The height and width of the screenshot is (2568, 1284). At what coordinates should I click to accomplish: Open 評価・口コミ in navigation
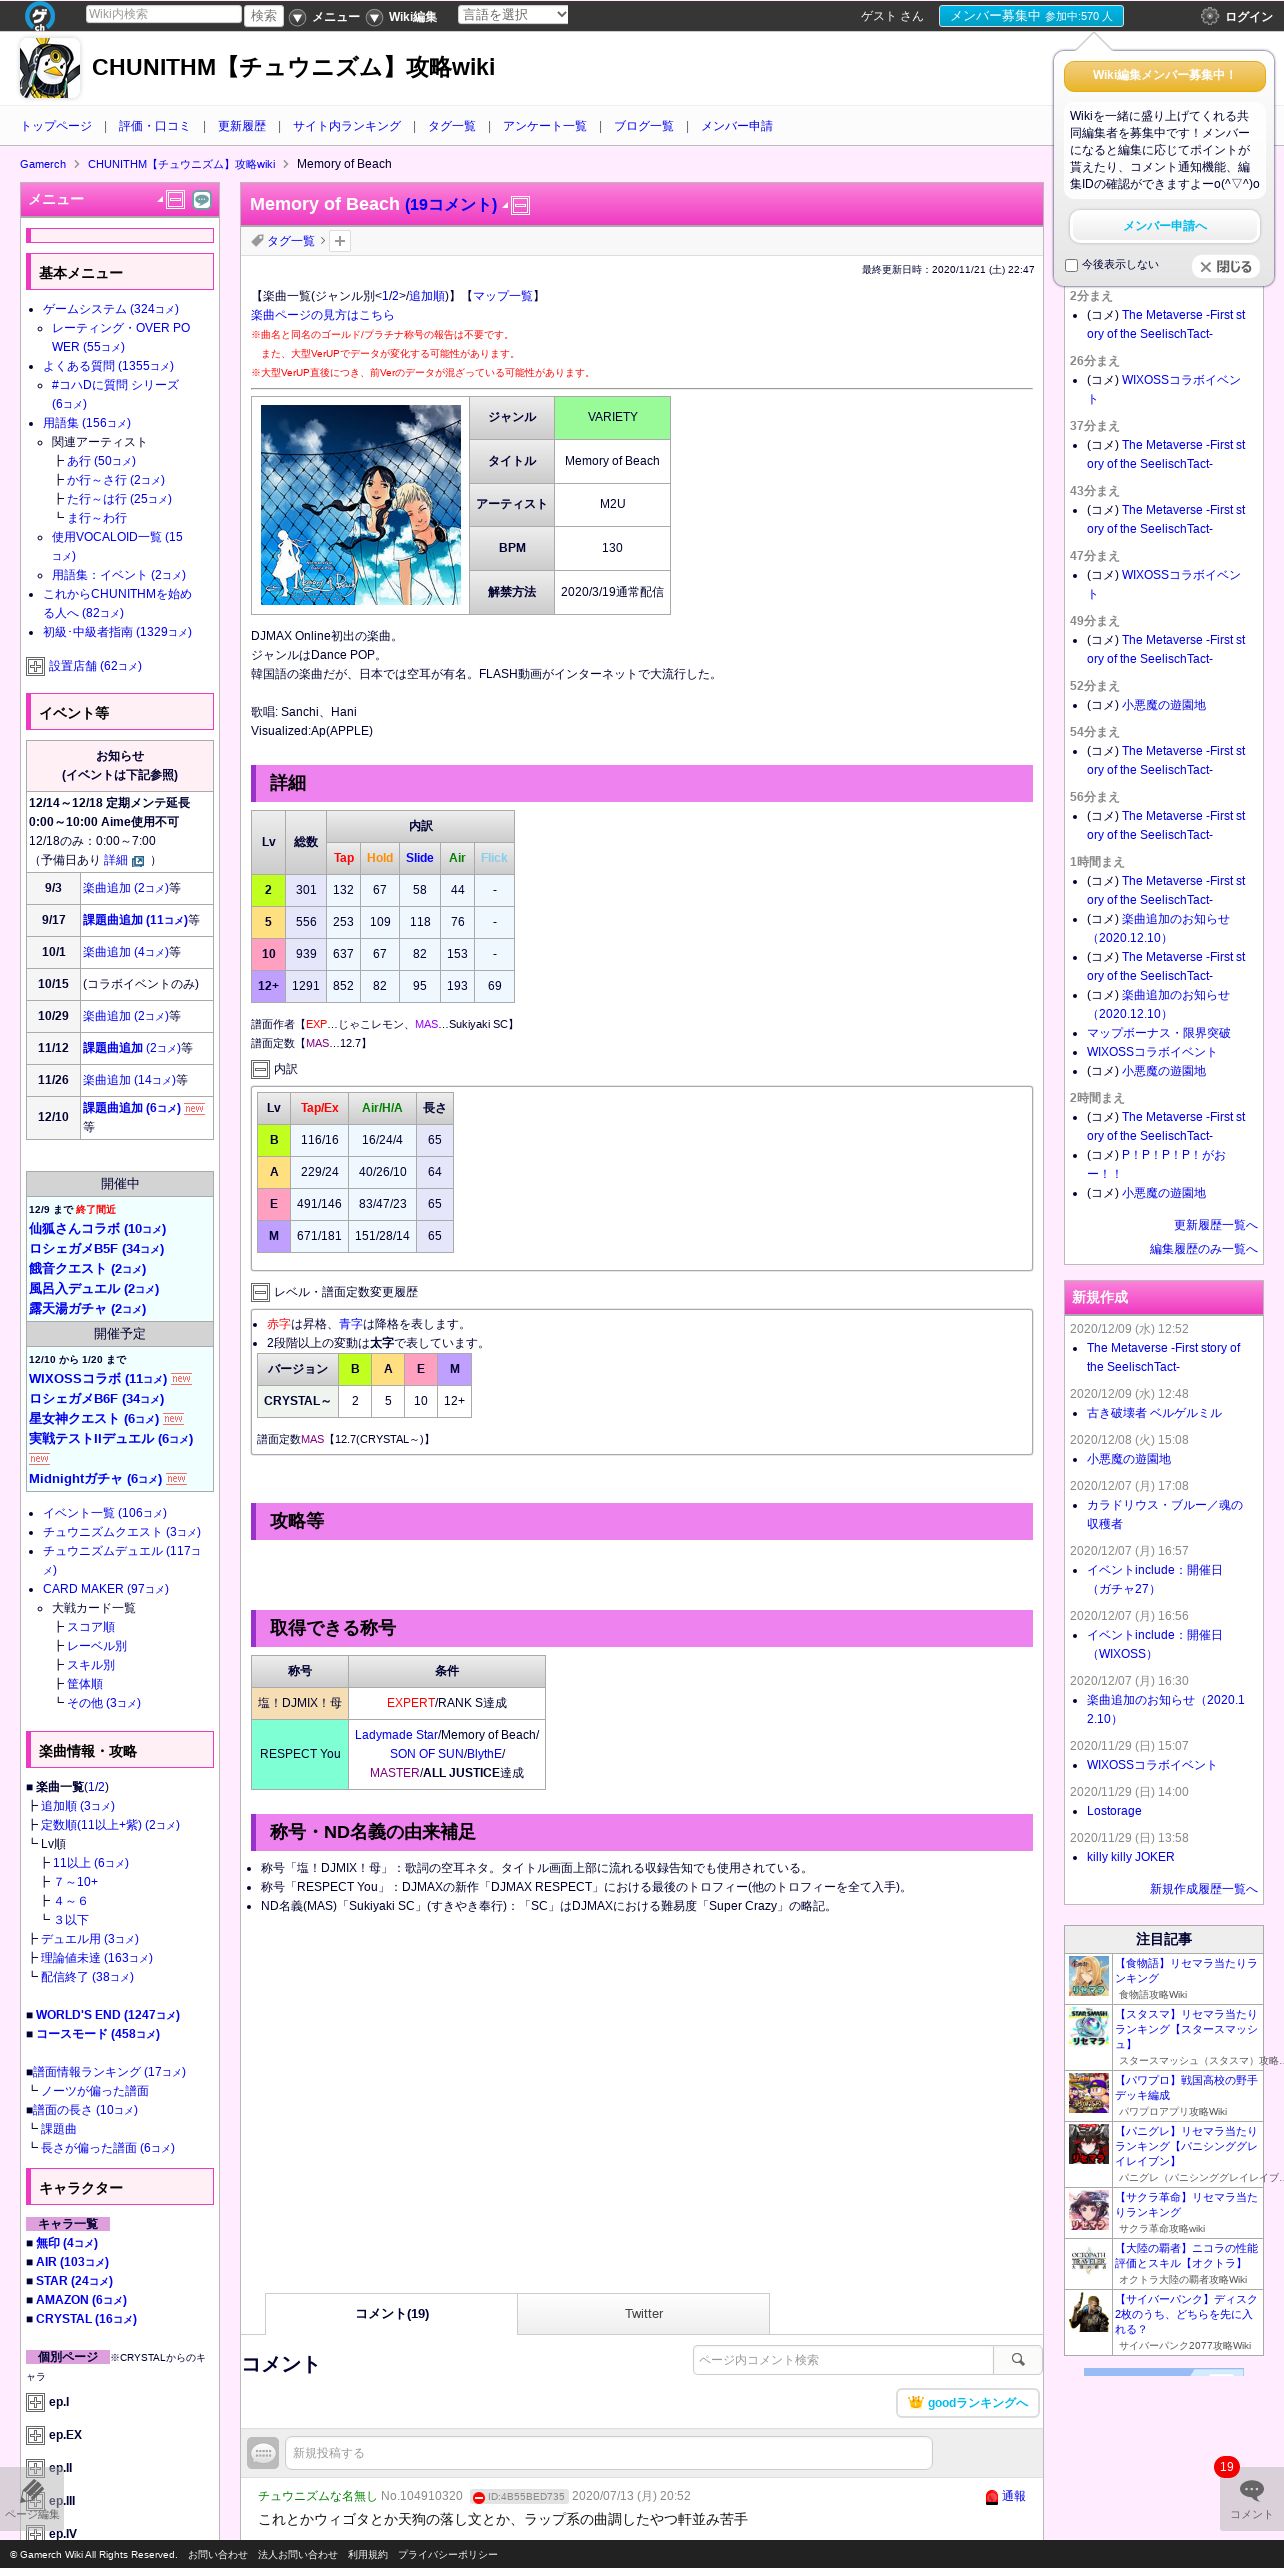tap(154, 126)
